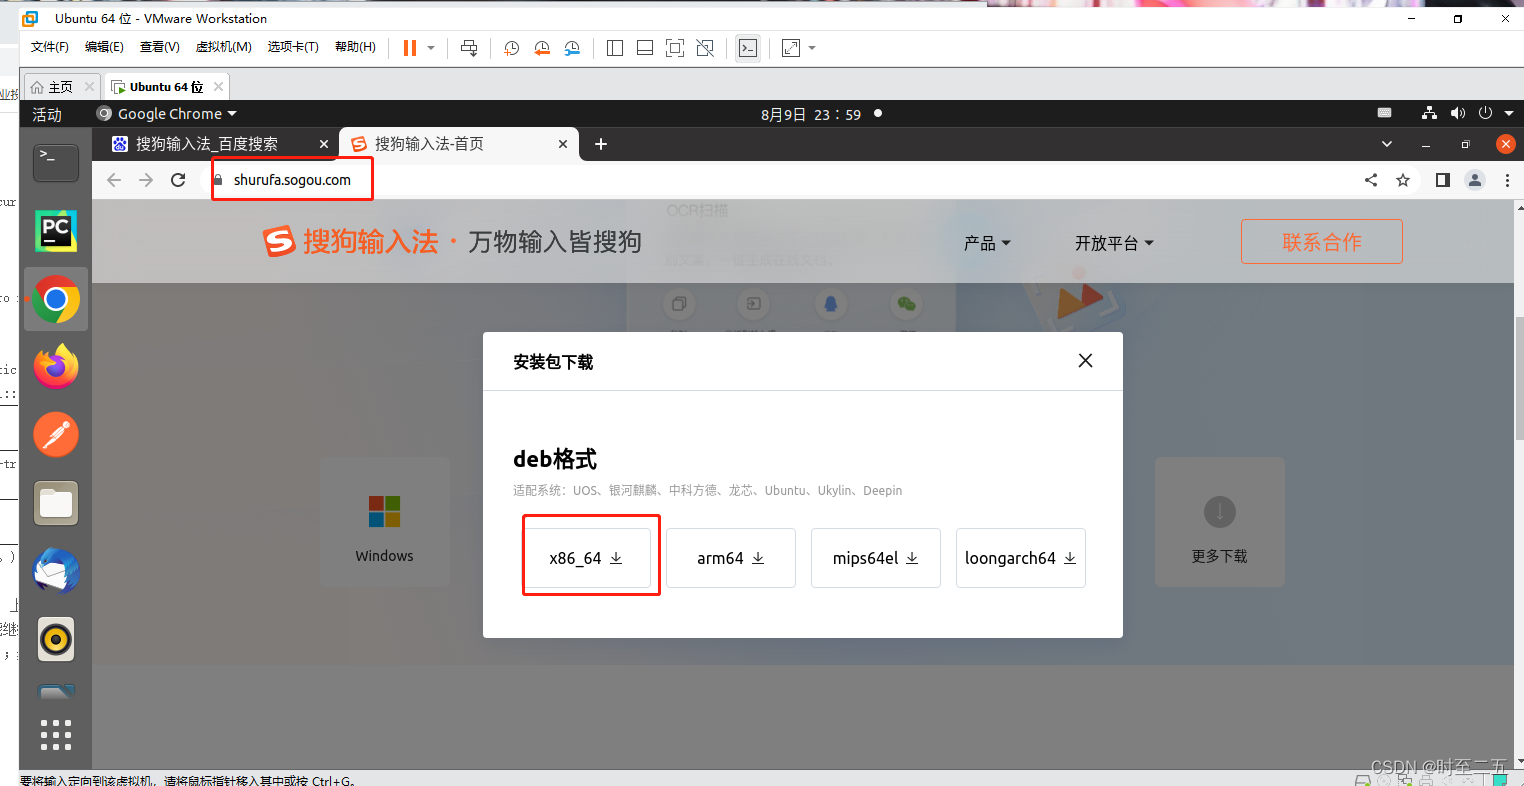Open the 查看(V) menu
Viewport: 1524px width, 786px height.
coord(160,47)
